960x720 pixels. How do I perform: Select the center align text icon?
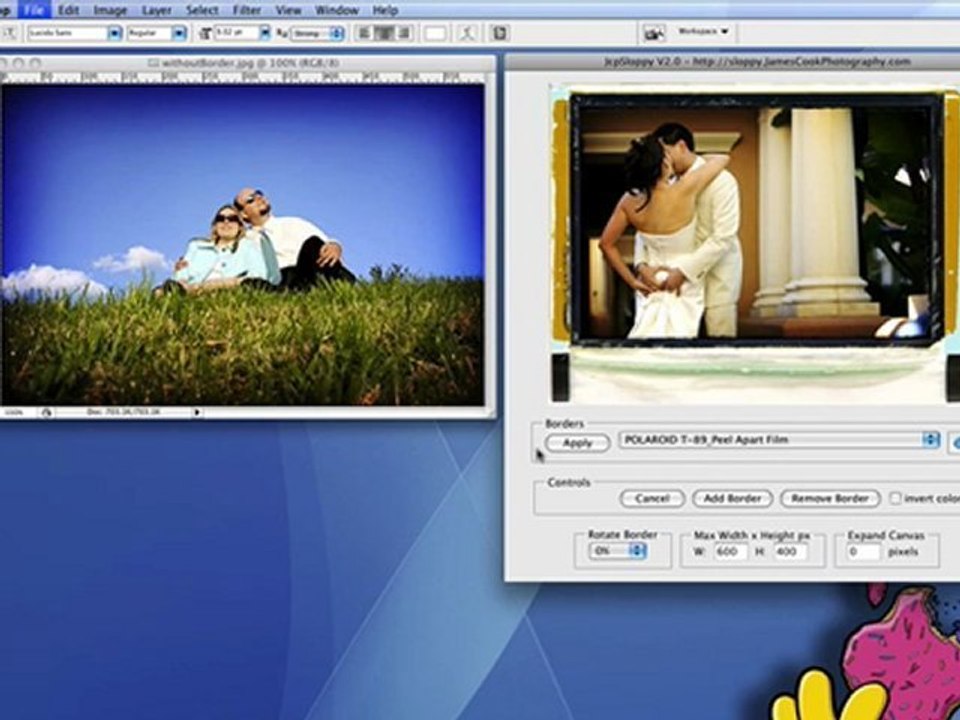coord(384,33)
